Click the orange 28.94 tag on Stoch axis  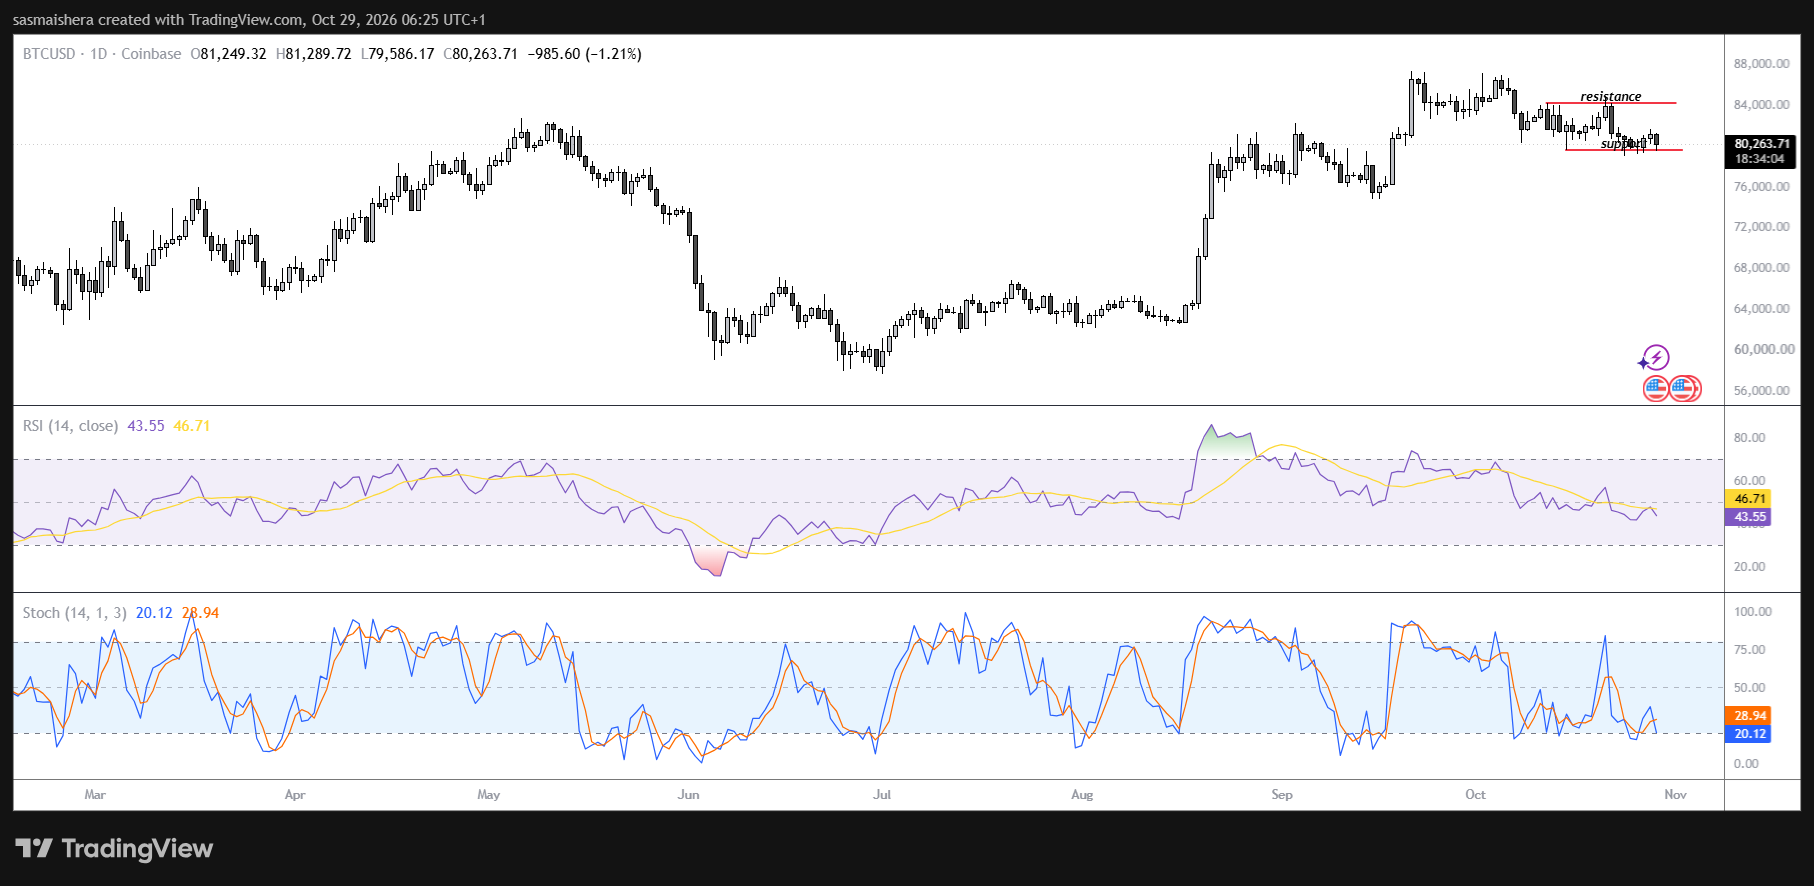1749,716
